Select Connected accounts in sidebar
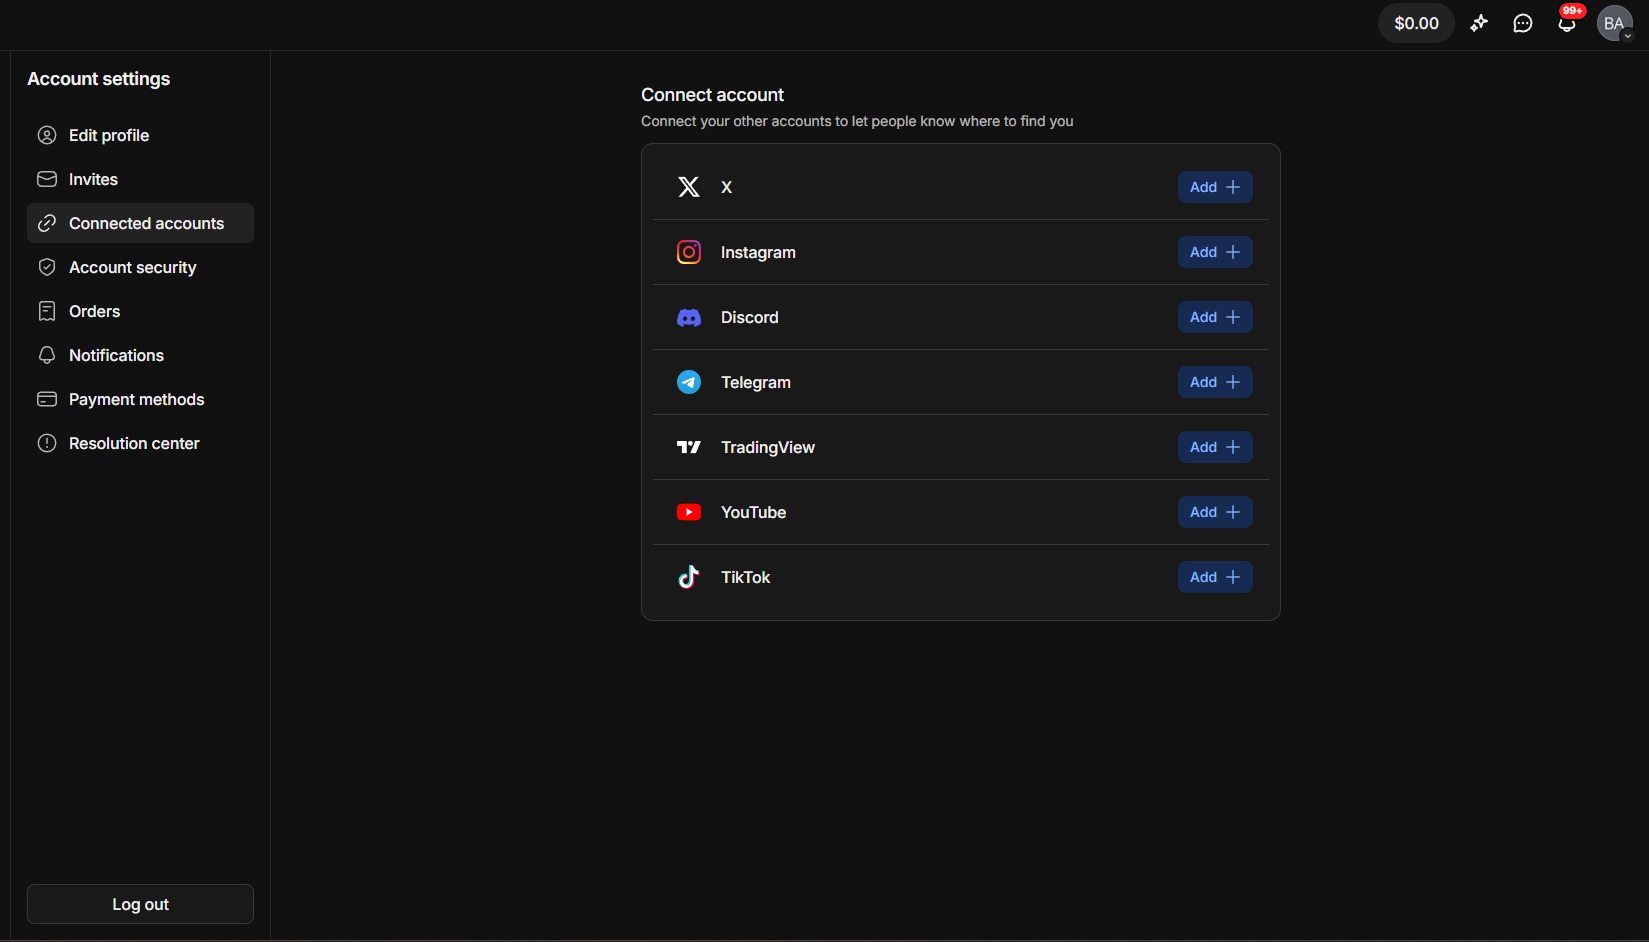 point(140,223)
